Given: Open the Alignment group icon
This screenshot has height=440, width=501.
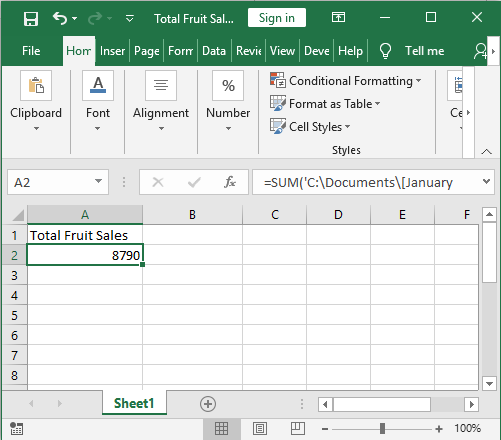Looking at the screenshot, I should pos(161,86).
